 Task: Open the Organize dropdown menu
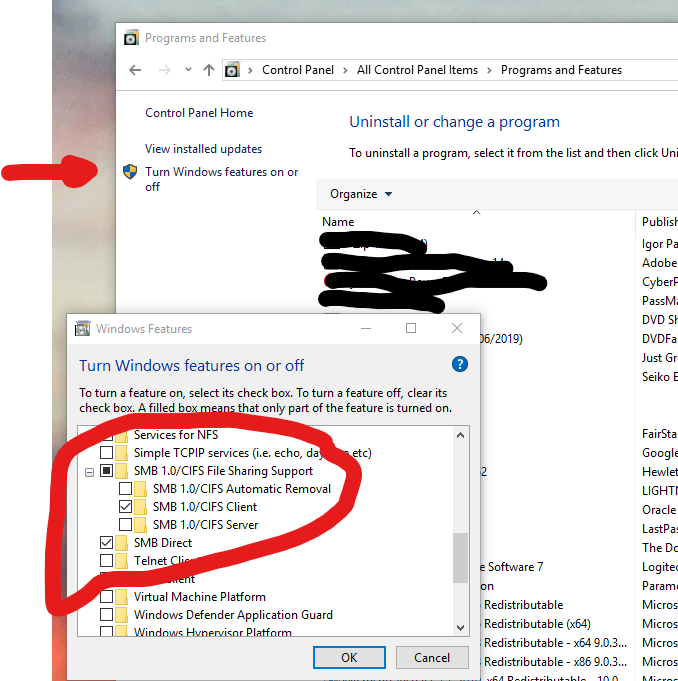tap(361, 194)
